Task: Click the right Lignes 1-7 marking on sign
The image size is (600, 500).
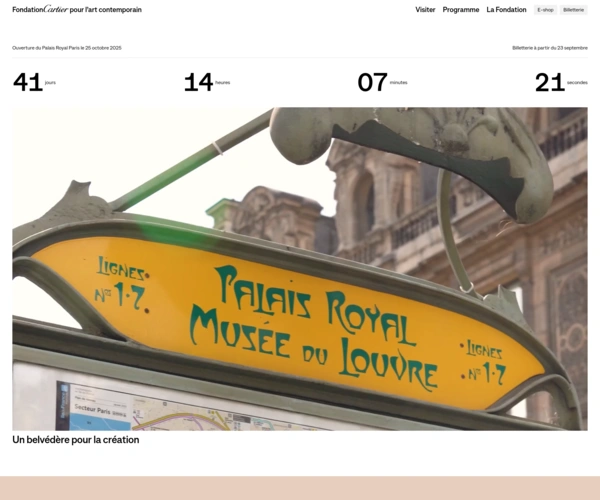Action: [x=483, y=361]
